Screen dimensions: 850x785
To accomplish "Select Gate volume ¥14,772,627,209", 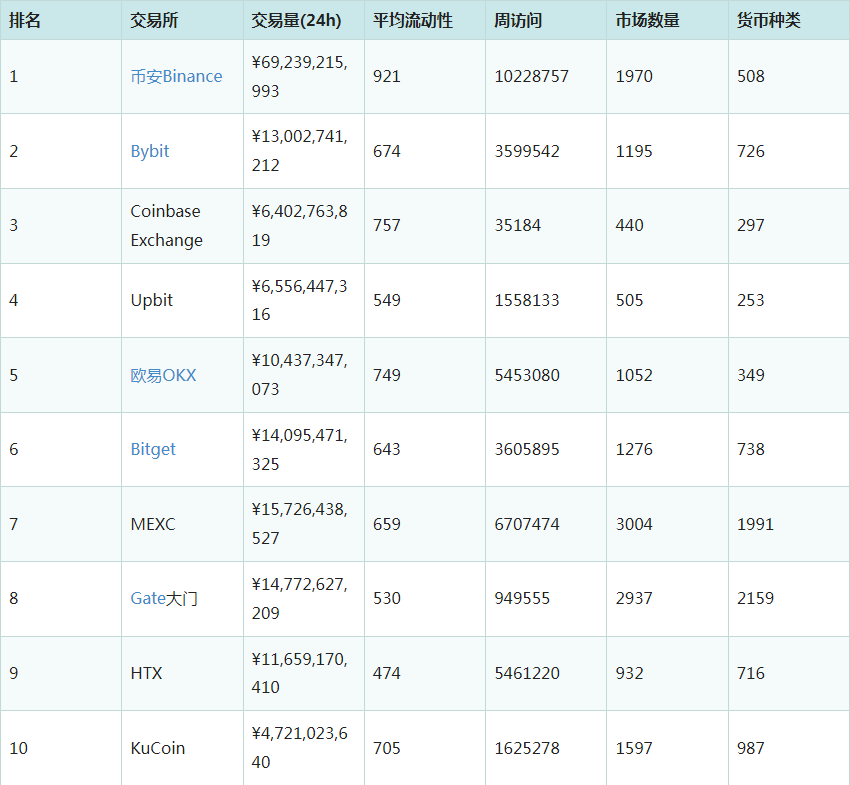I will pyautogui.click(x=299, y=599).
